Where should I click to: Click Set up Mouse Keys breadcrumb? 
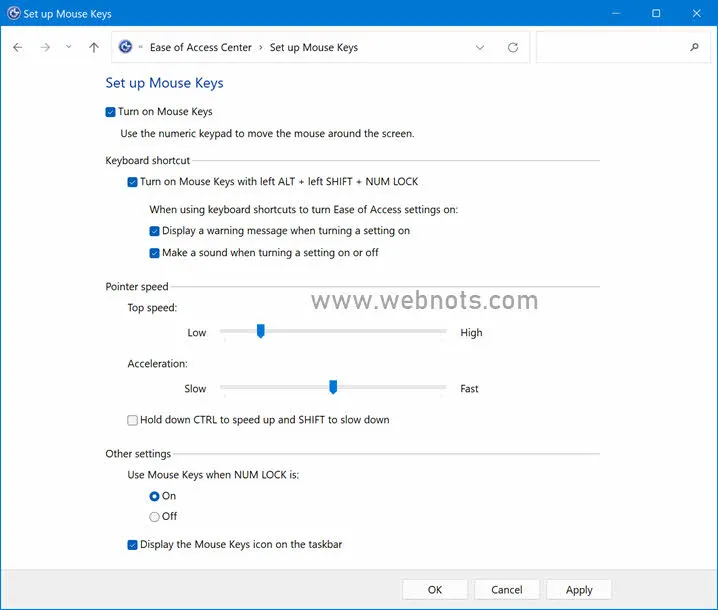pos(313,47)
